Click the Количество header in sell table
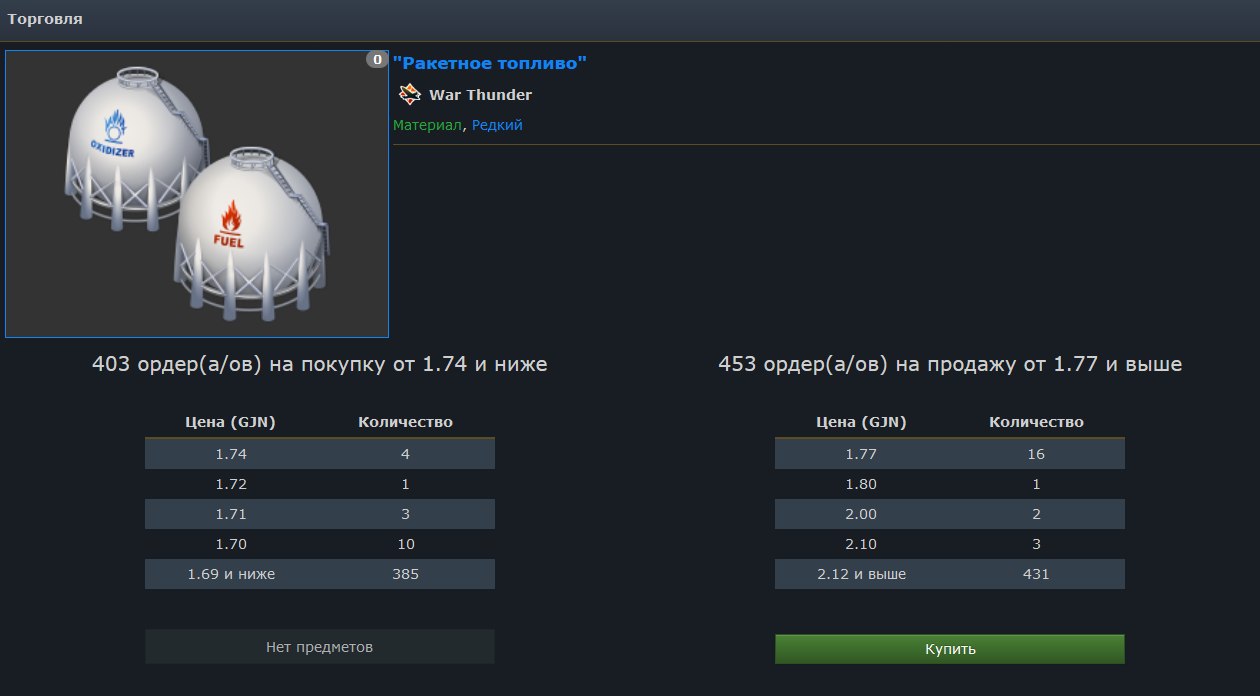The width and height of the screenshot is (1260, 696). coord(1036,422)
